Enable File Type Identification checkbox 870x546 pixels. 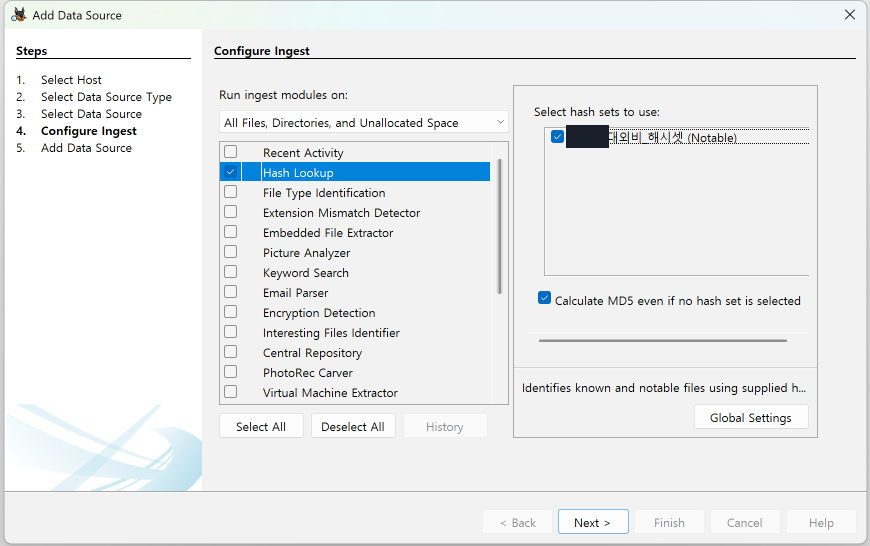click(x=230, y=192)
